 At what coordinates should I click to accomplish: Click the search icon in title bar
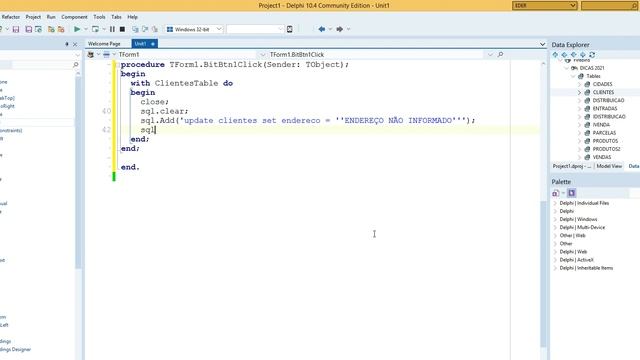pyautogui.click(x=634, y=6)
